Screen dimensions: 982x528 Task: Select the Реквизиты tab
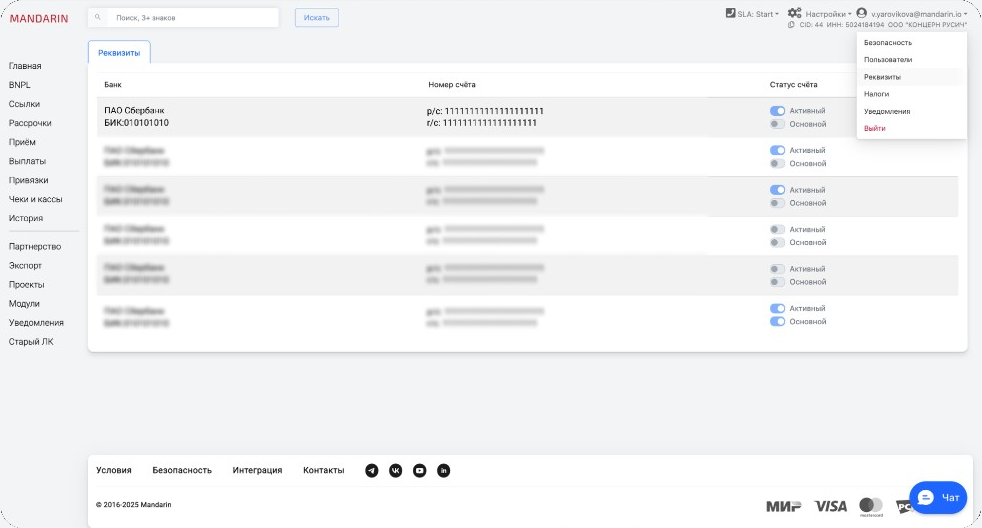[119, 53]
